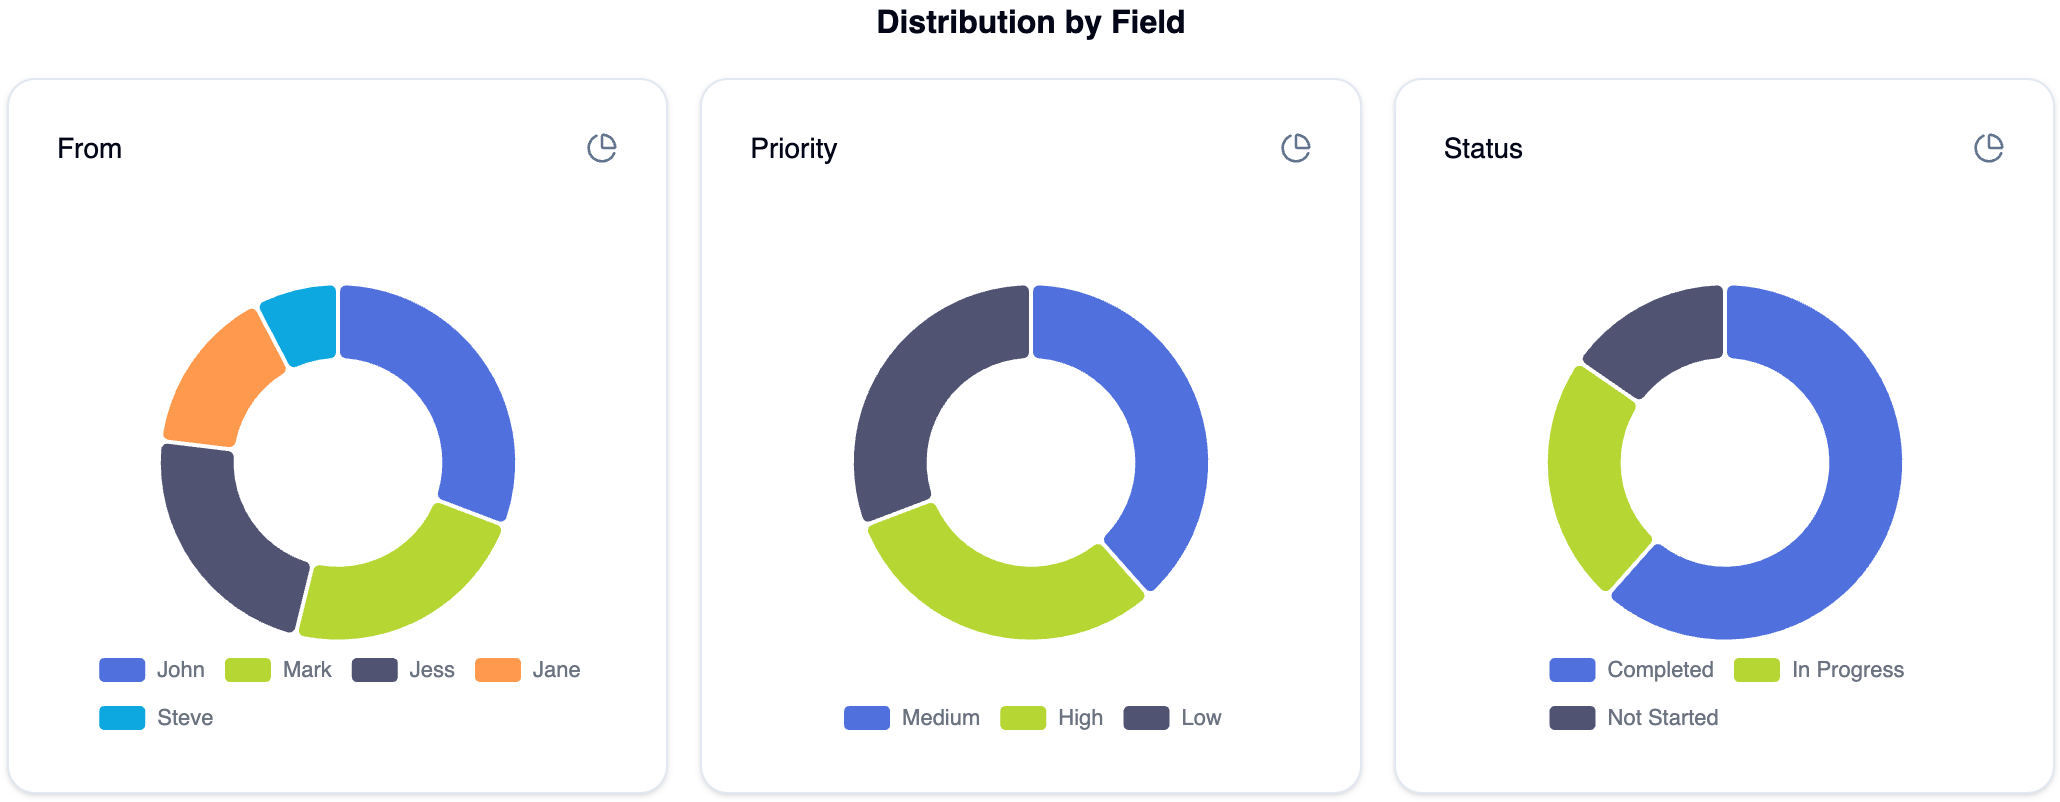Click the From chart title
The image size is (2060, 802).
click(89, 148)
